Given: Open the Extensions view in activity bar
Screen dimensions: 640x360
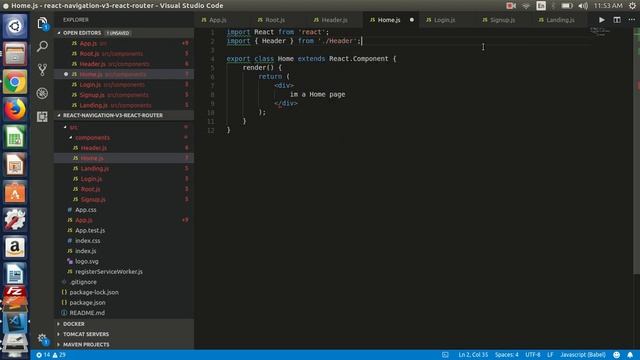Looking at the screenshot, I should pyautogui.click(x=42, y=117).
